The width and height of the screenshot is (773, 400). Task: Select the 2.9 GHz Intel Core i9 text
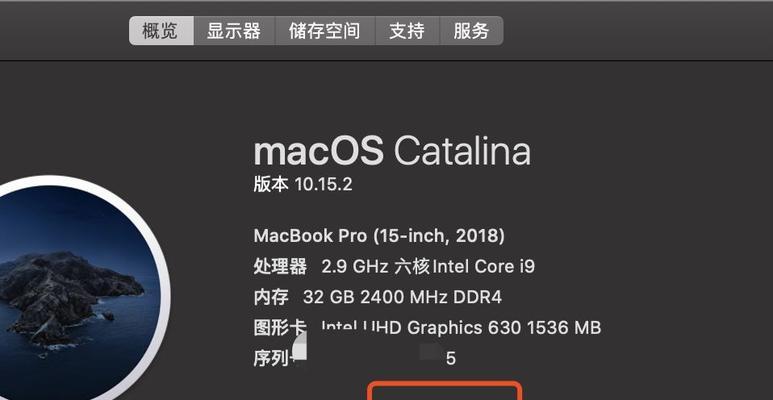[428, 267]
